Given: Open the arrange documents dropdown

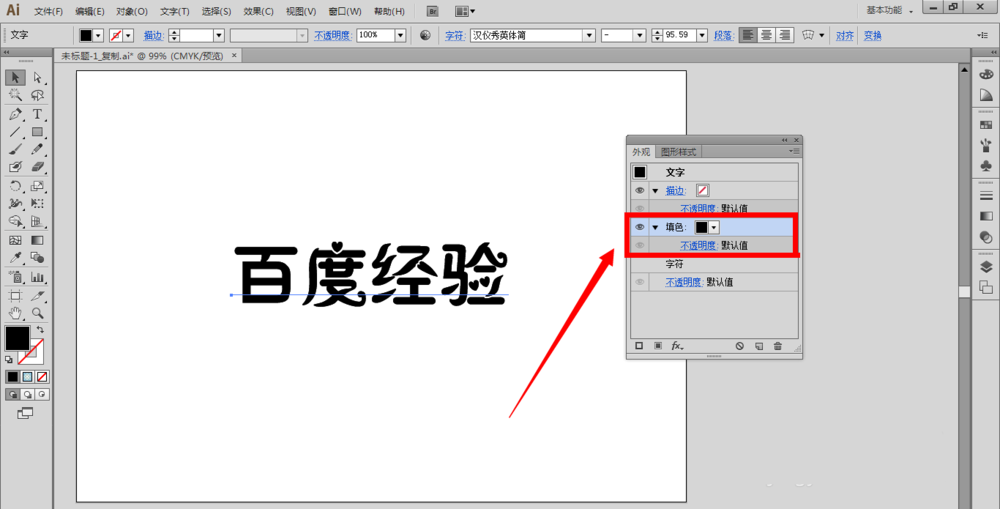Looking at the screenshot, I should [465, 11].
